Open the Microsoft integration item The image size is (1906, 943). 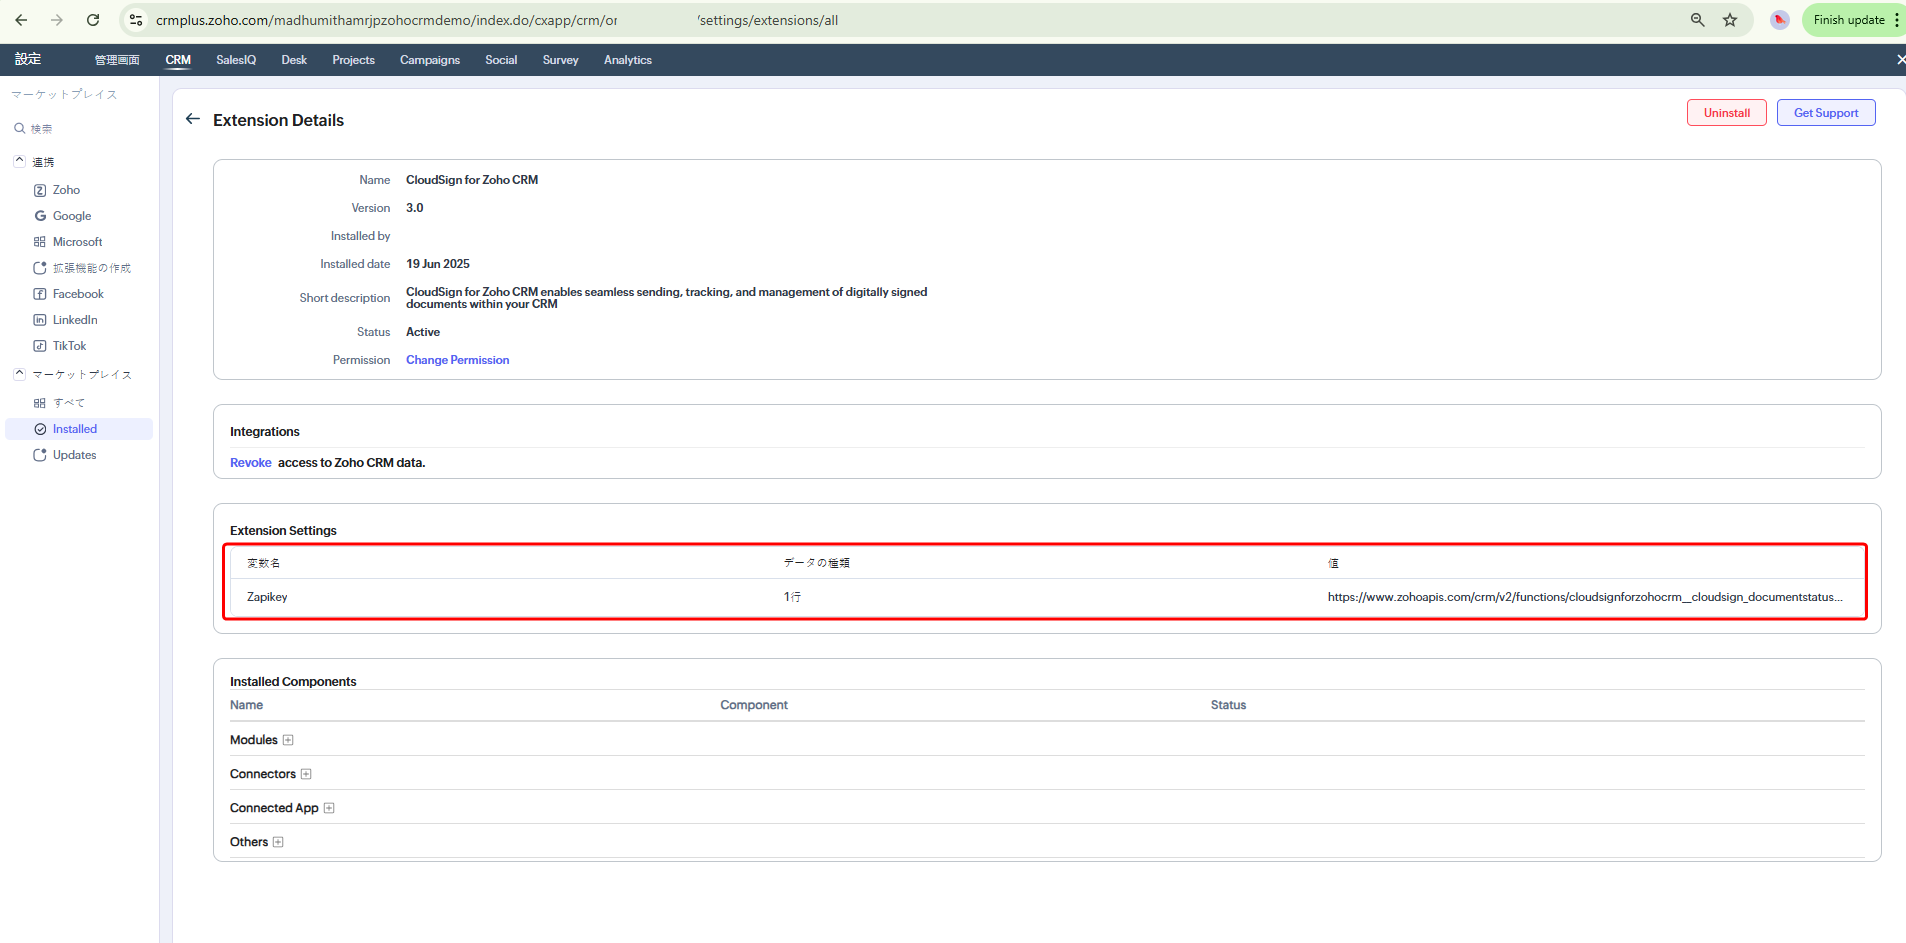78,242
